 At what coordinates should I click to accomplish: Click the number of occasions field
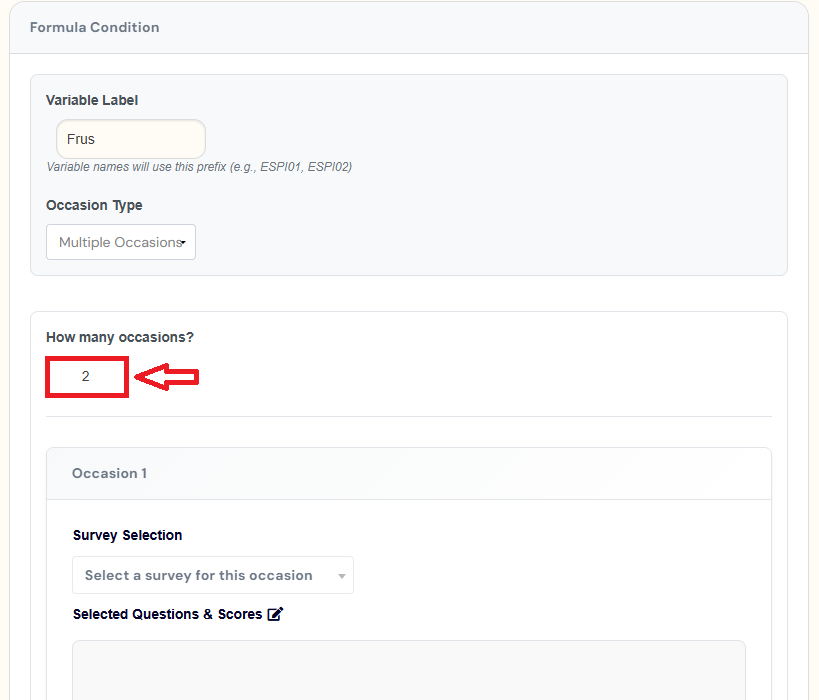click(86, 377)
